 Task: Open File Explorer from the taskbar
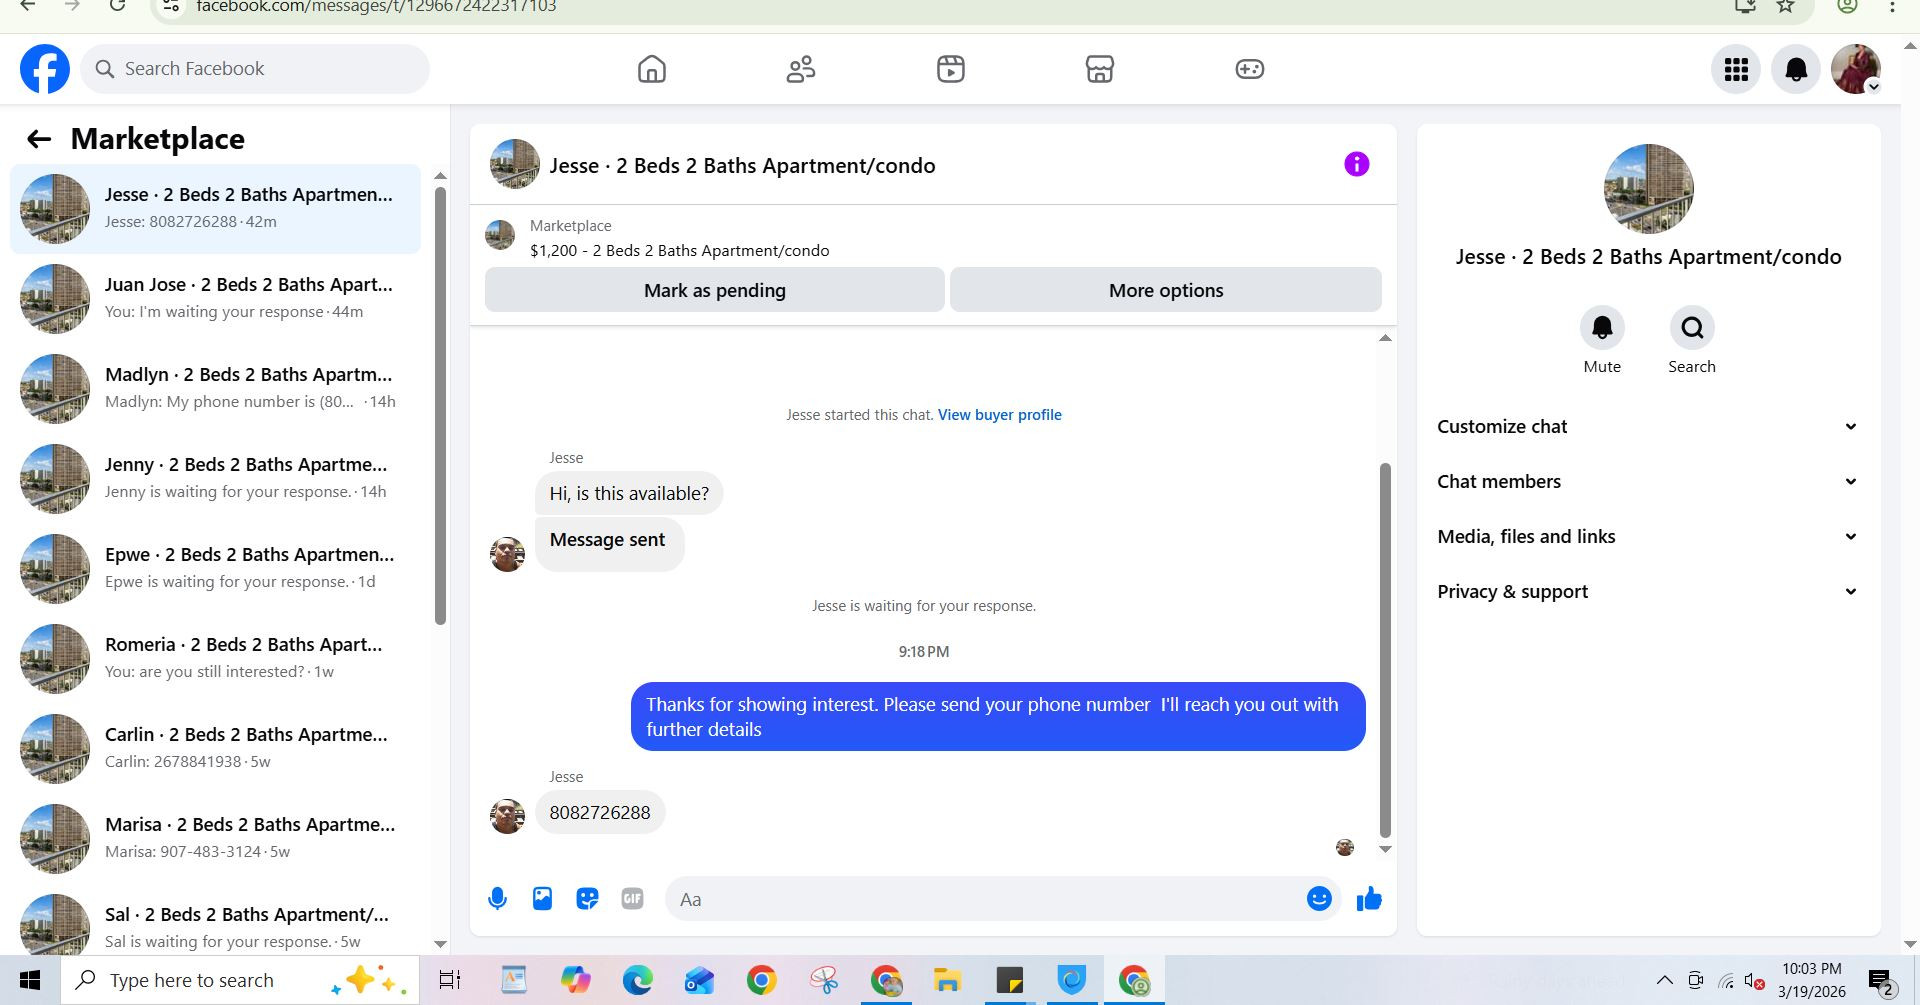(x=947, y=980)
